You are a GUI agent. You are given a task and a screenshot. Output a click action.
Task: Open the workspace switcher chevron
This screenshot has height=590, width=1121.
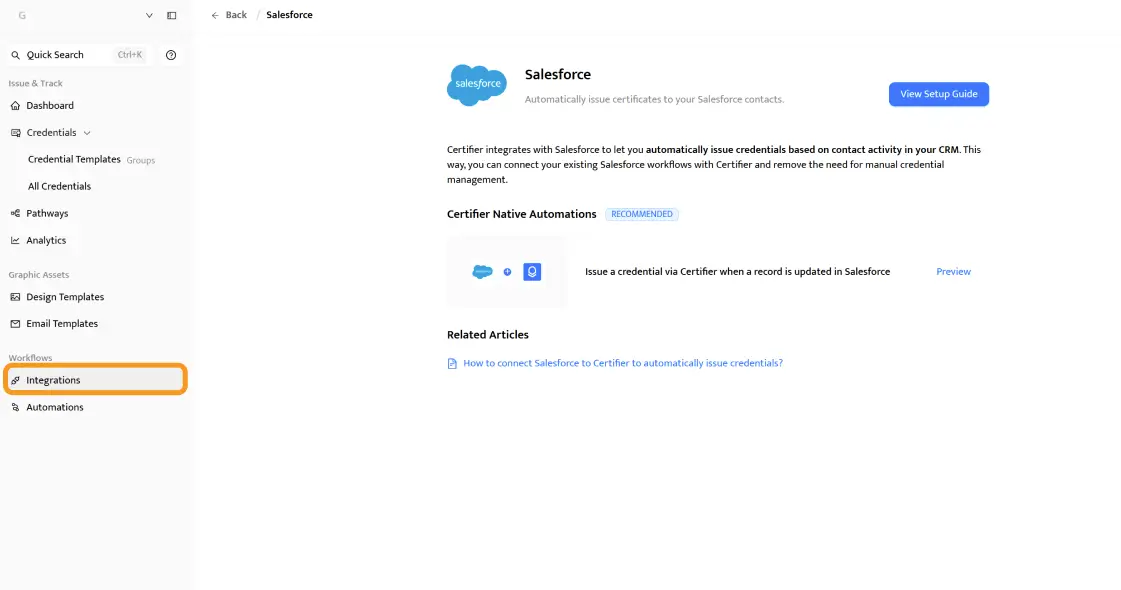[x=149, y=15]
